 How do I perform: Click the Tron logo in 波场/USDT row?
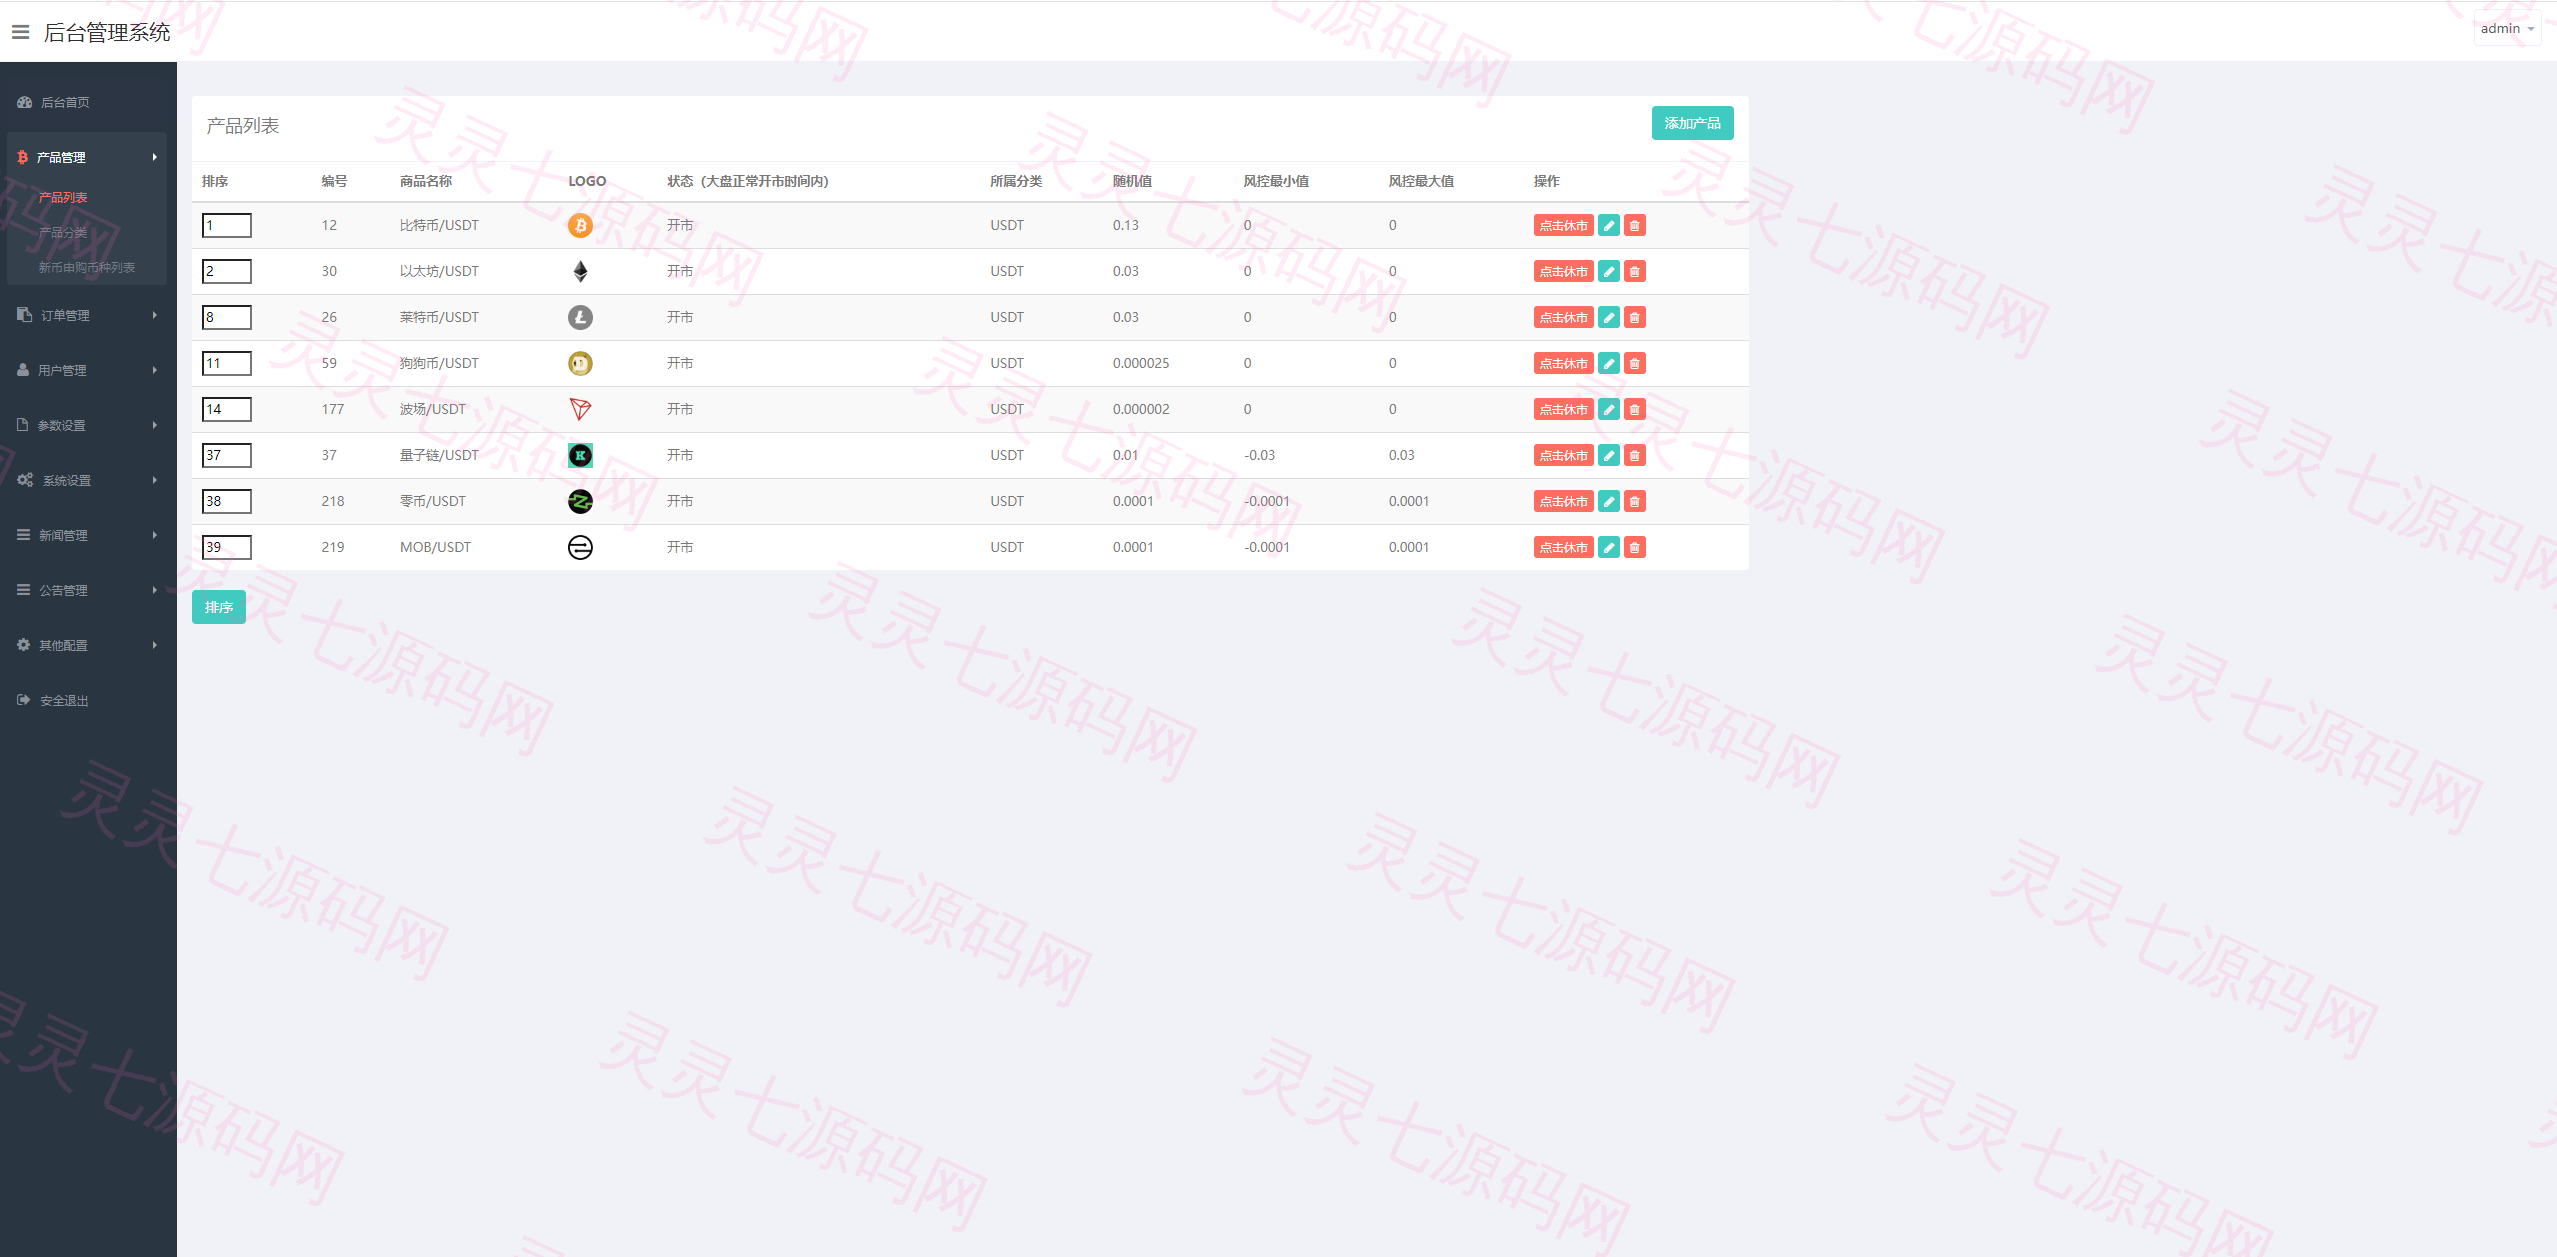pyautogui.click(x=580, y=409)
